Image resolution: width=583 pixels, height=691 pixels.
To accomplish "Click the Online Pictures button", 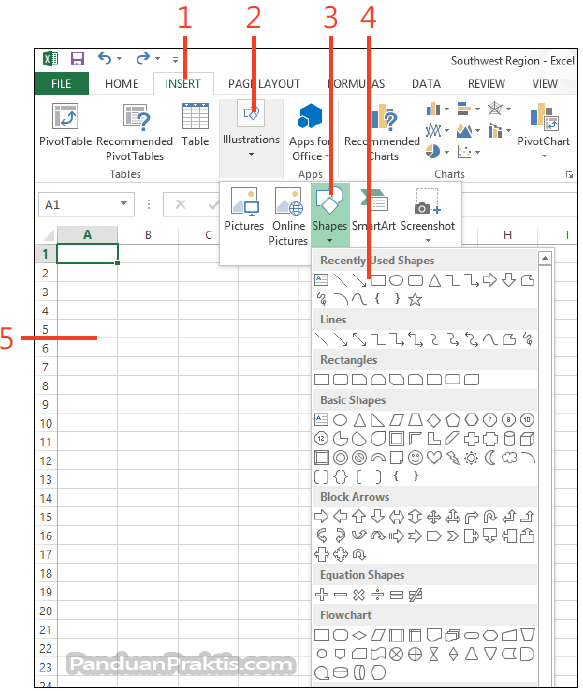I will click(288, 216).
